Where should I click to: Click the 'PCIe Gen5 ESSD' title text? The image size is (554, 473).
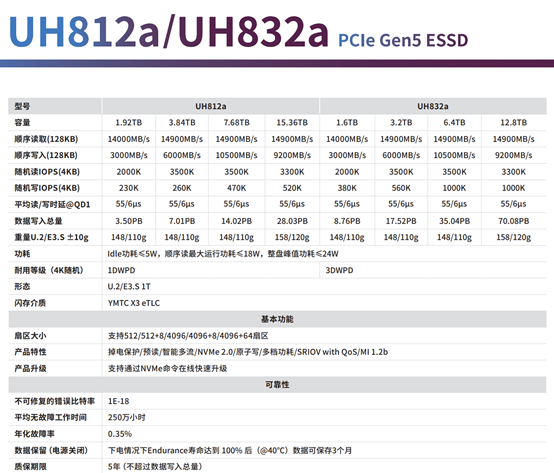pyautogui.click(x=403, y=41)
